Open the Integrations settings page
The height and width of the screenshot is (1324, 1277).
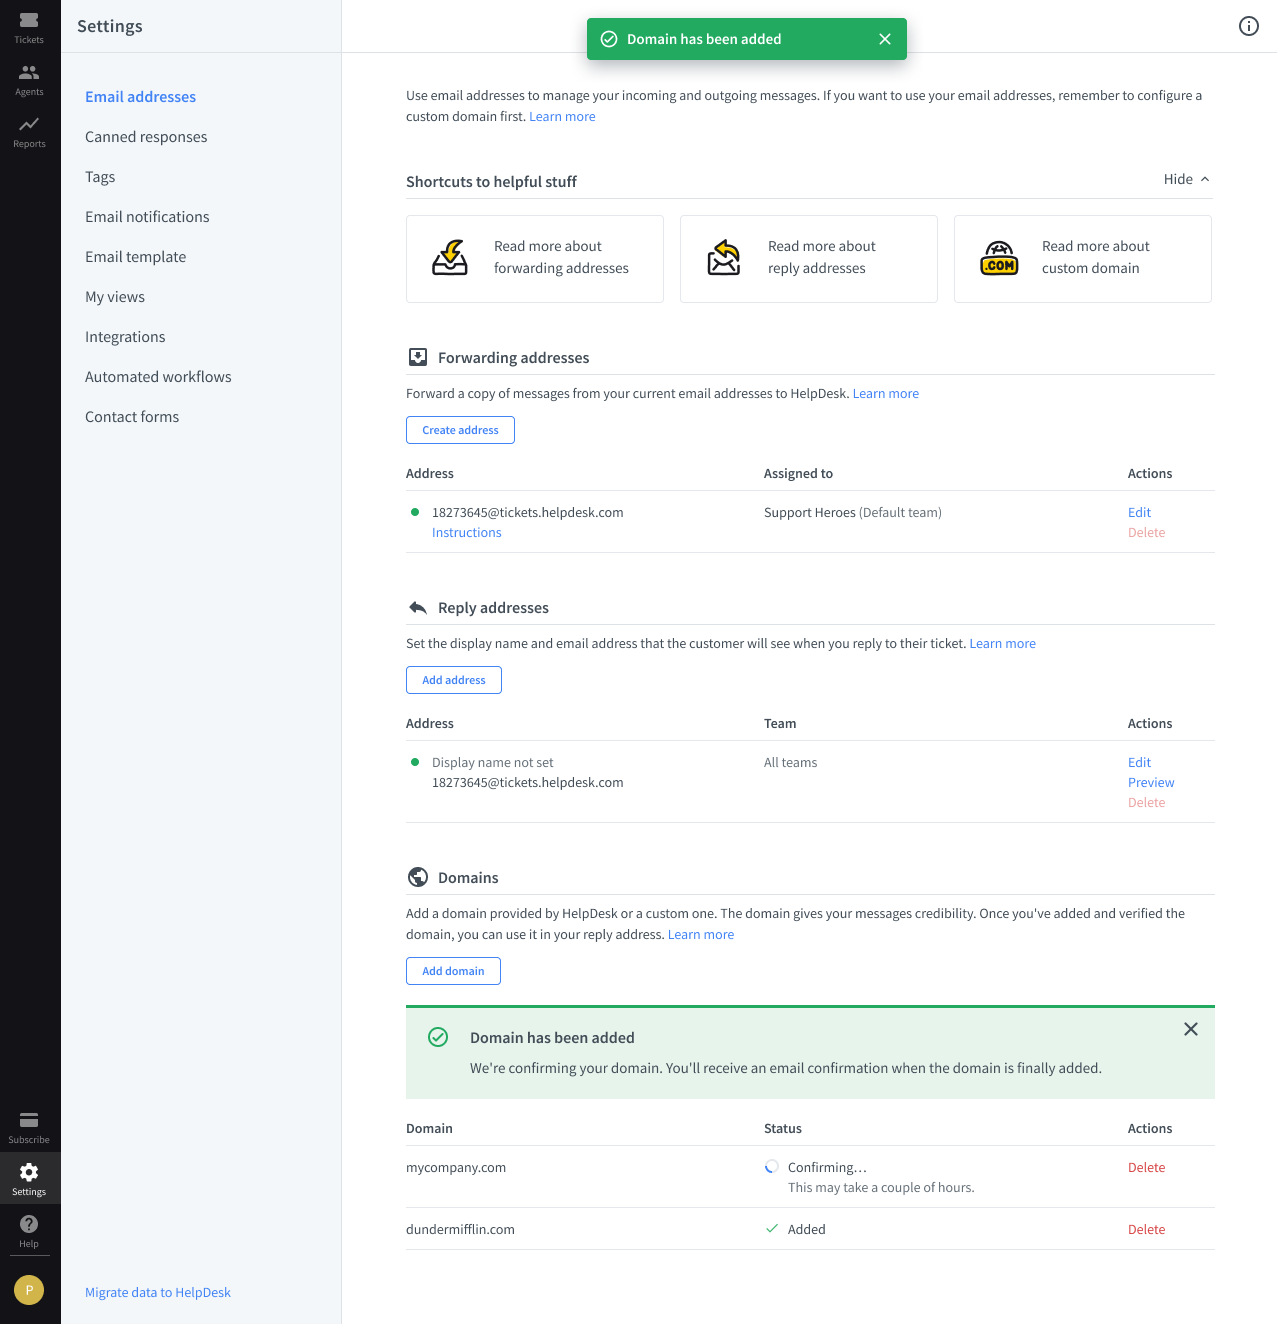tap(125, 337)
